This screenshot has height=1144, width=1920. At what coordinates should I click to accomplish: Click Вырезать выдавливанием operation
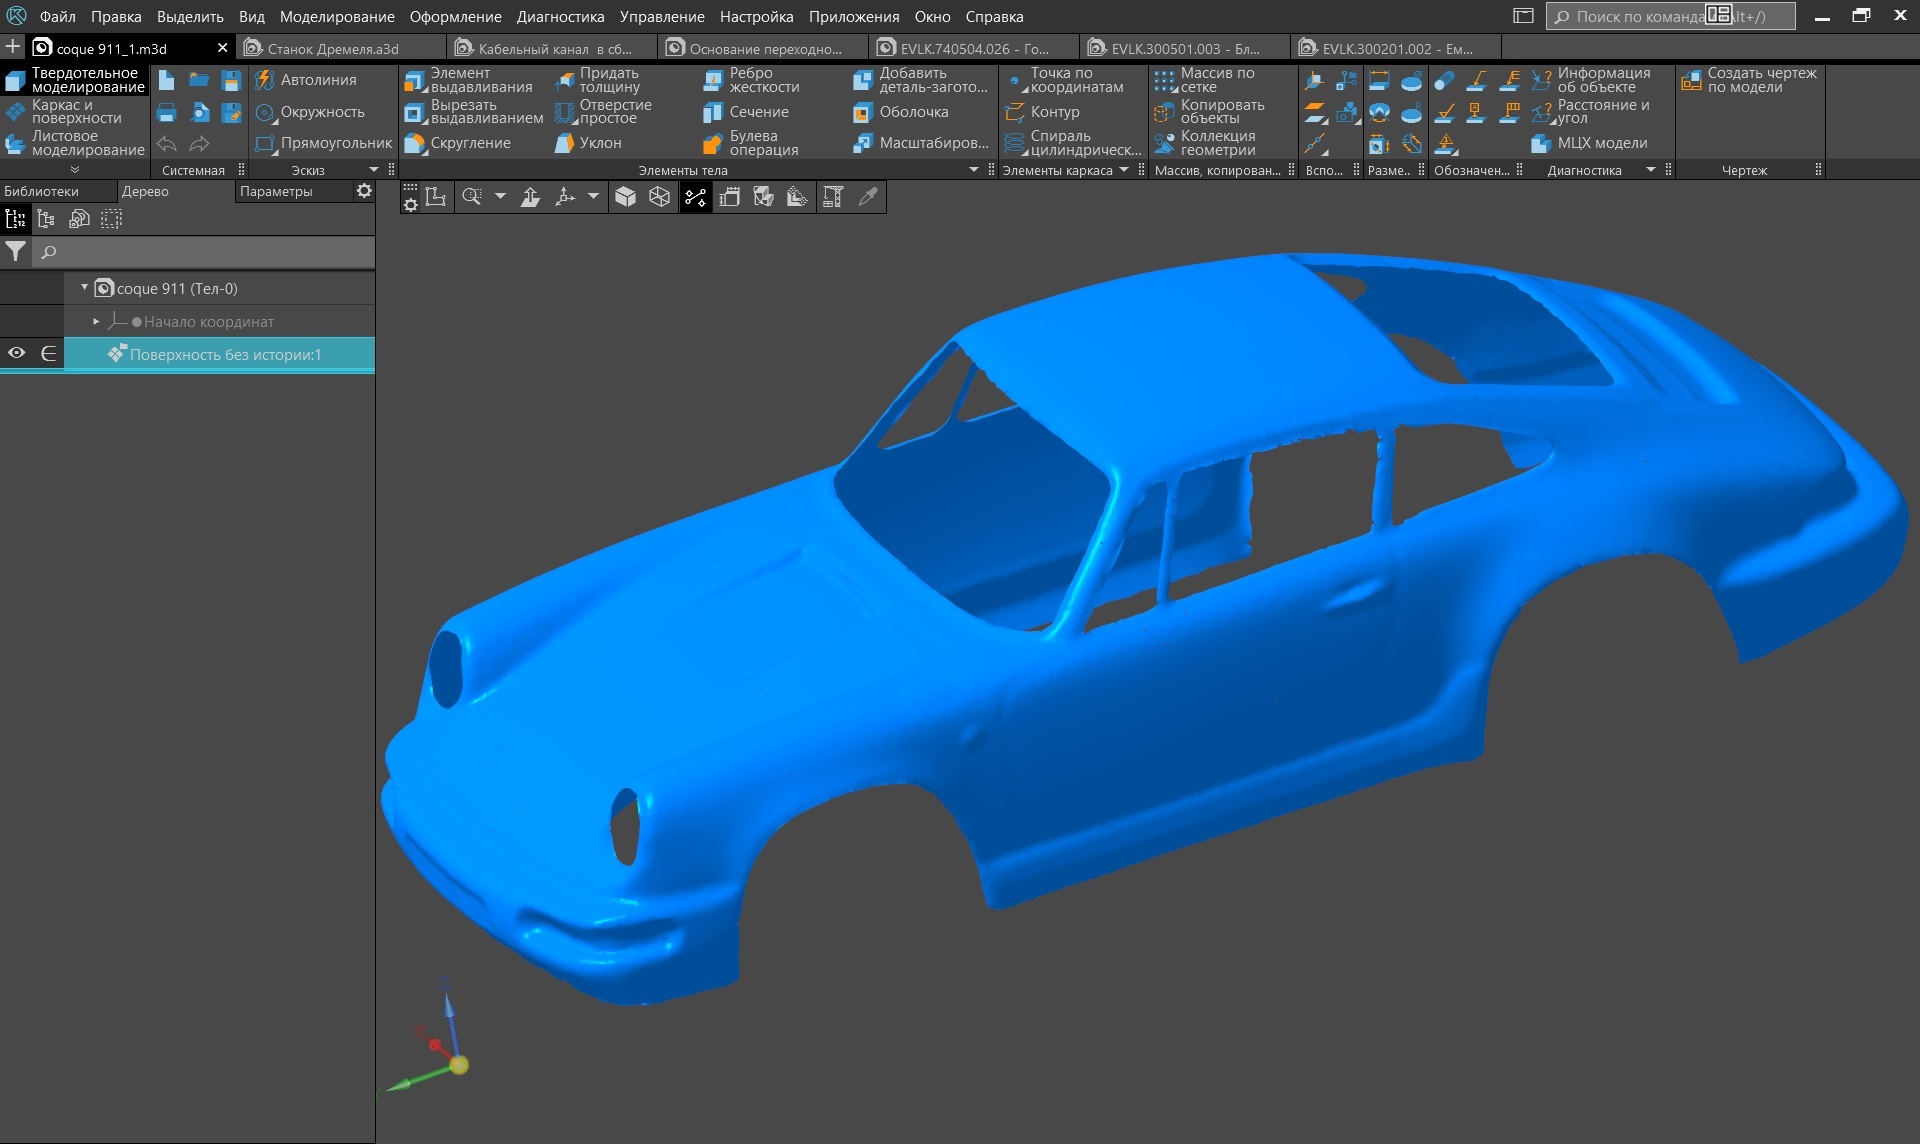pos(474,112)
